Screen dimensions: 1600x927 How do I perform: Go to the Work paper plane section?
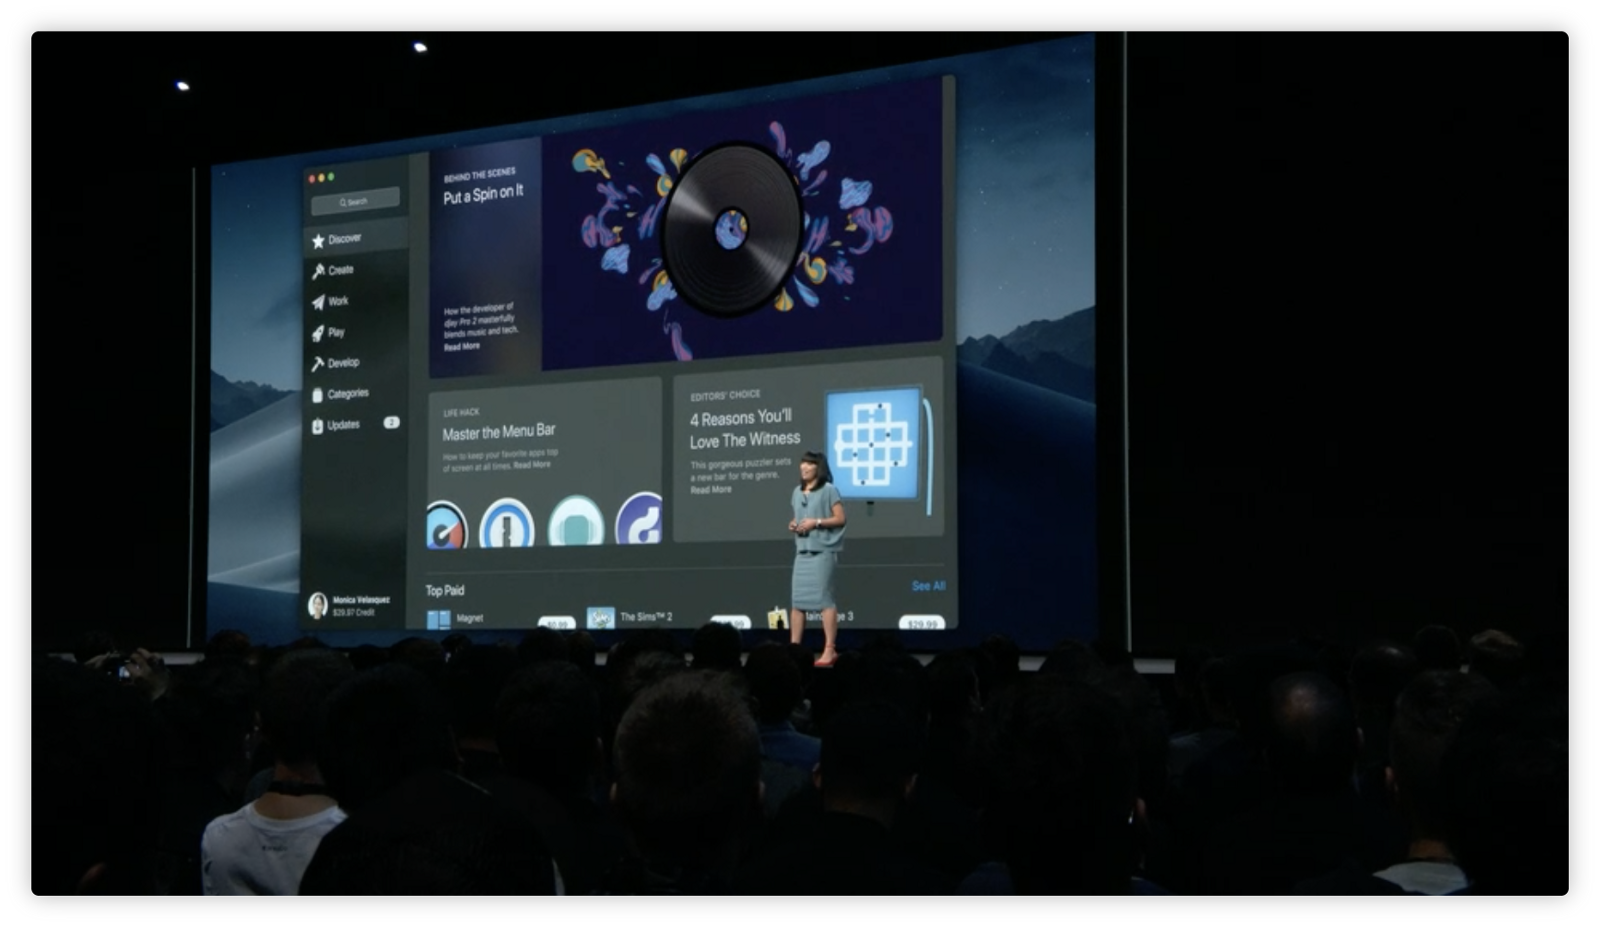337,301
